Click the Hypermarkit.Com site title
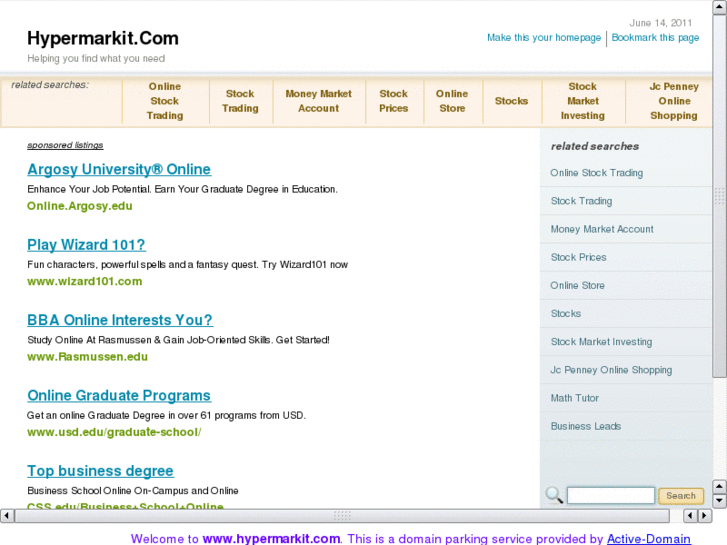This screenshot has height=545, width=727. (102, 38)
